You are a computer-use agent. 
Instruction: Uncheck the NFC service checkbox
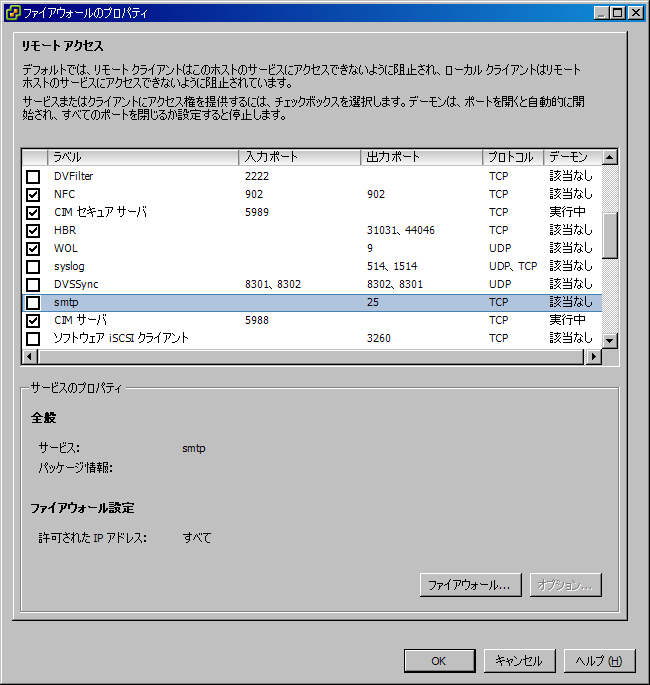(33, 194)
